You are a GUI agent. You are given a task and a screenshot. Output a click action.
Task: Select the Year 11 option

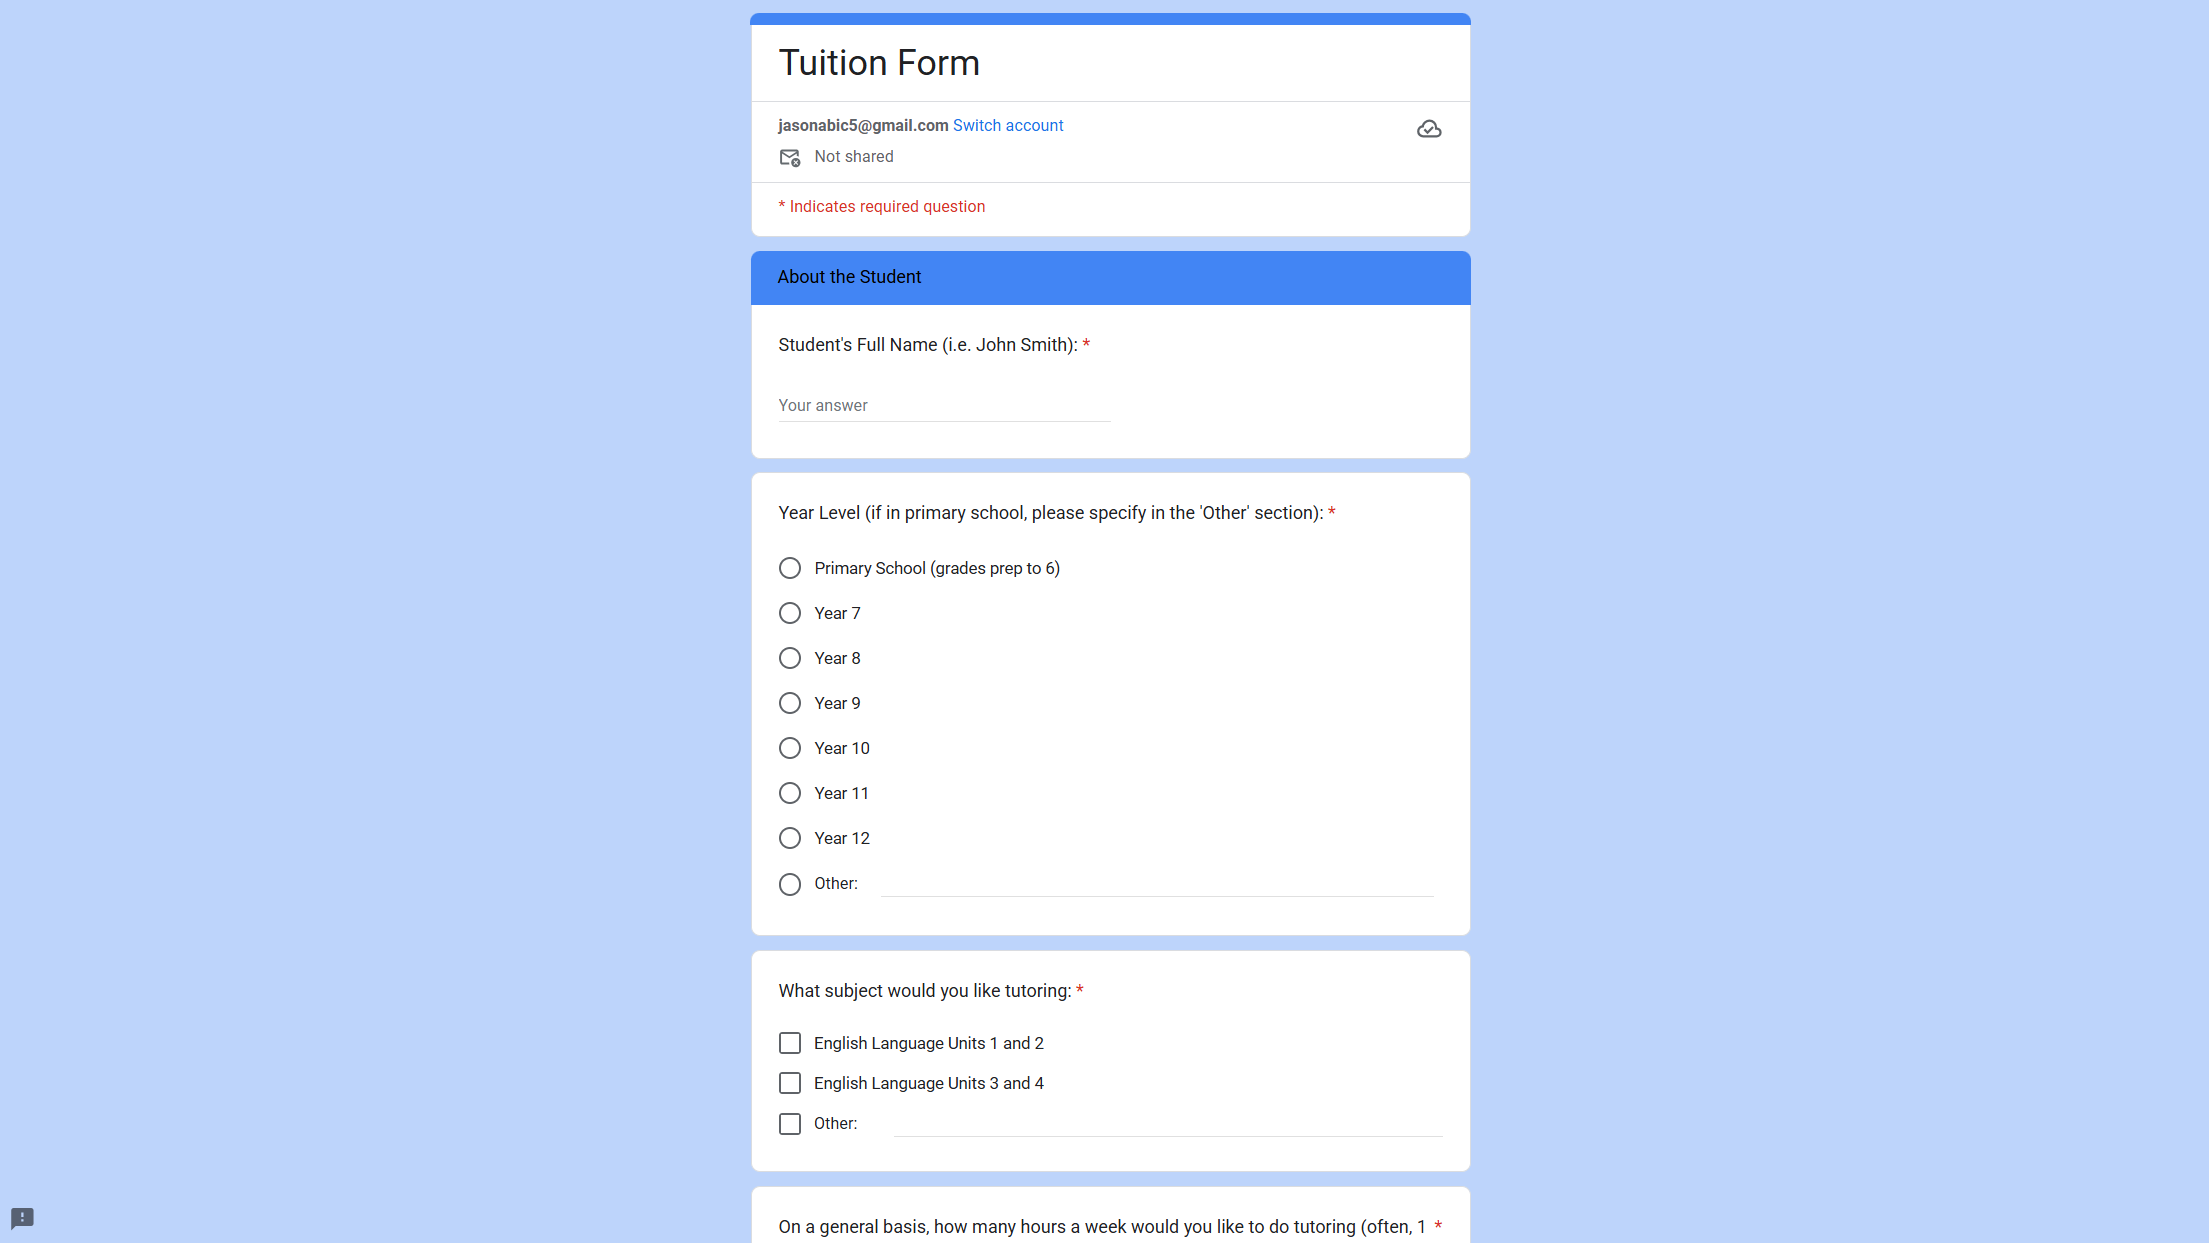point(790,794)
